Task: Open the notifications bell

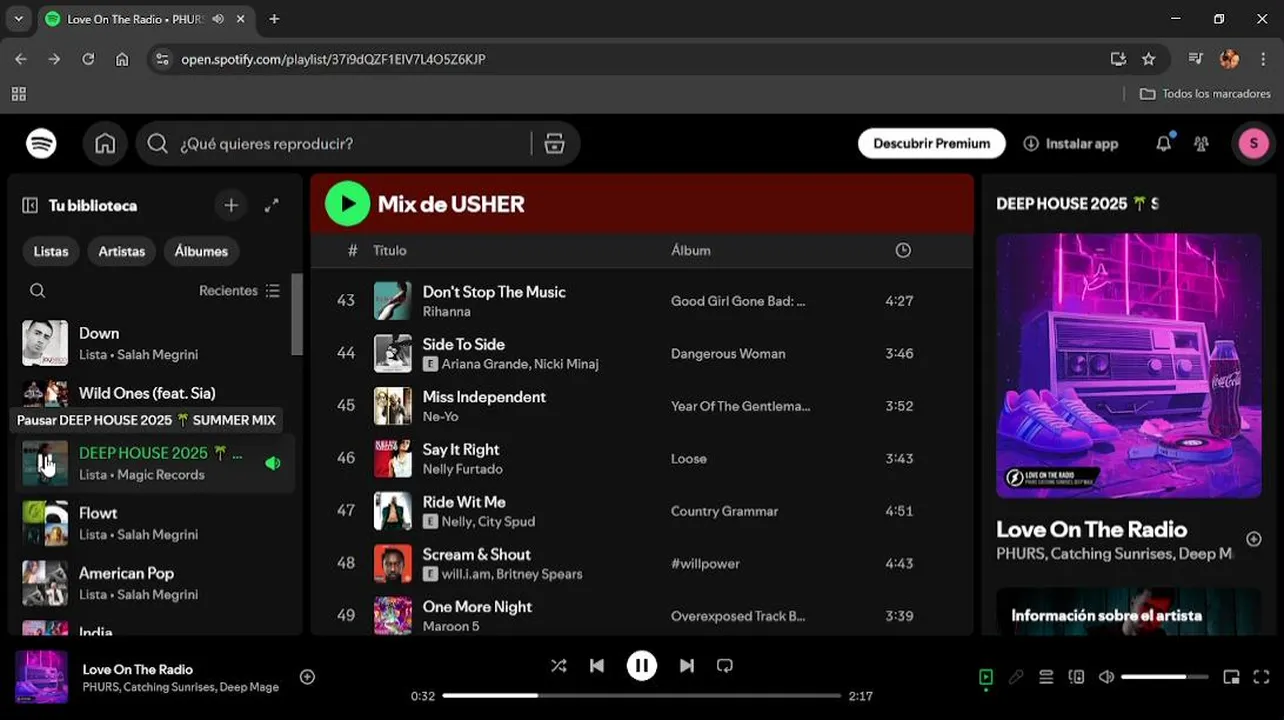Action: click(x=1163, y=144)
